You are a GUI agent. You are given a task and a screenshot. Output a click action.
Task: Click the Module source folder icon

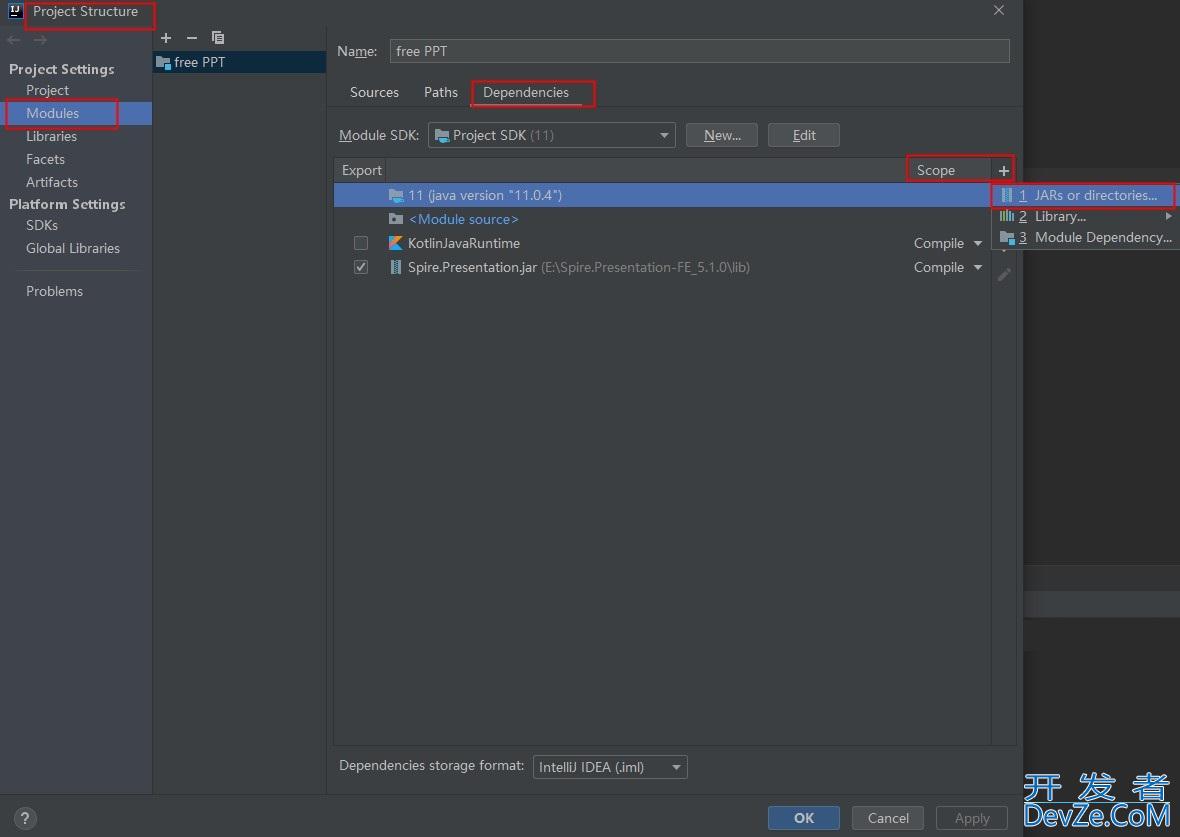point(396,219)
